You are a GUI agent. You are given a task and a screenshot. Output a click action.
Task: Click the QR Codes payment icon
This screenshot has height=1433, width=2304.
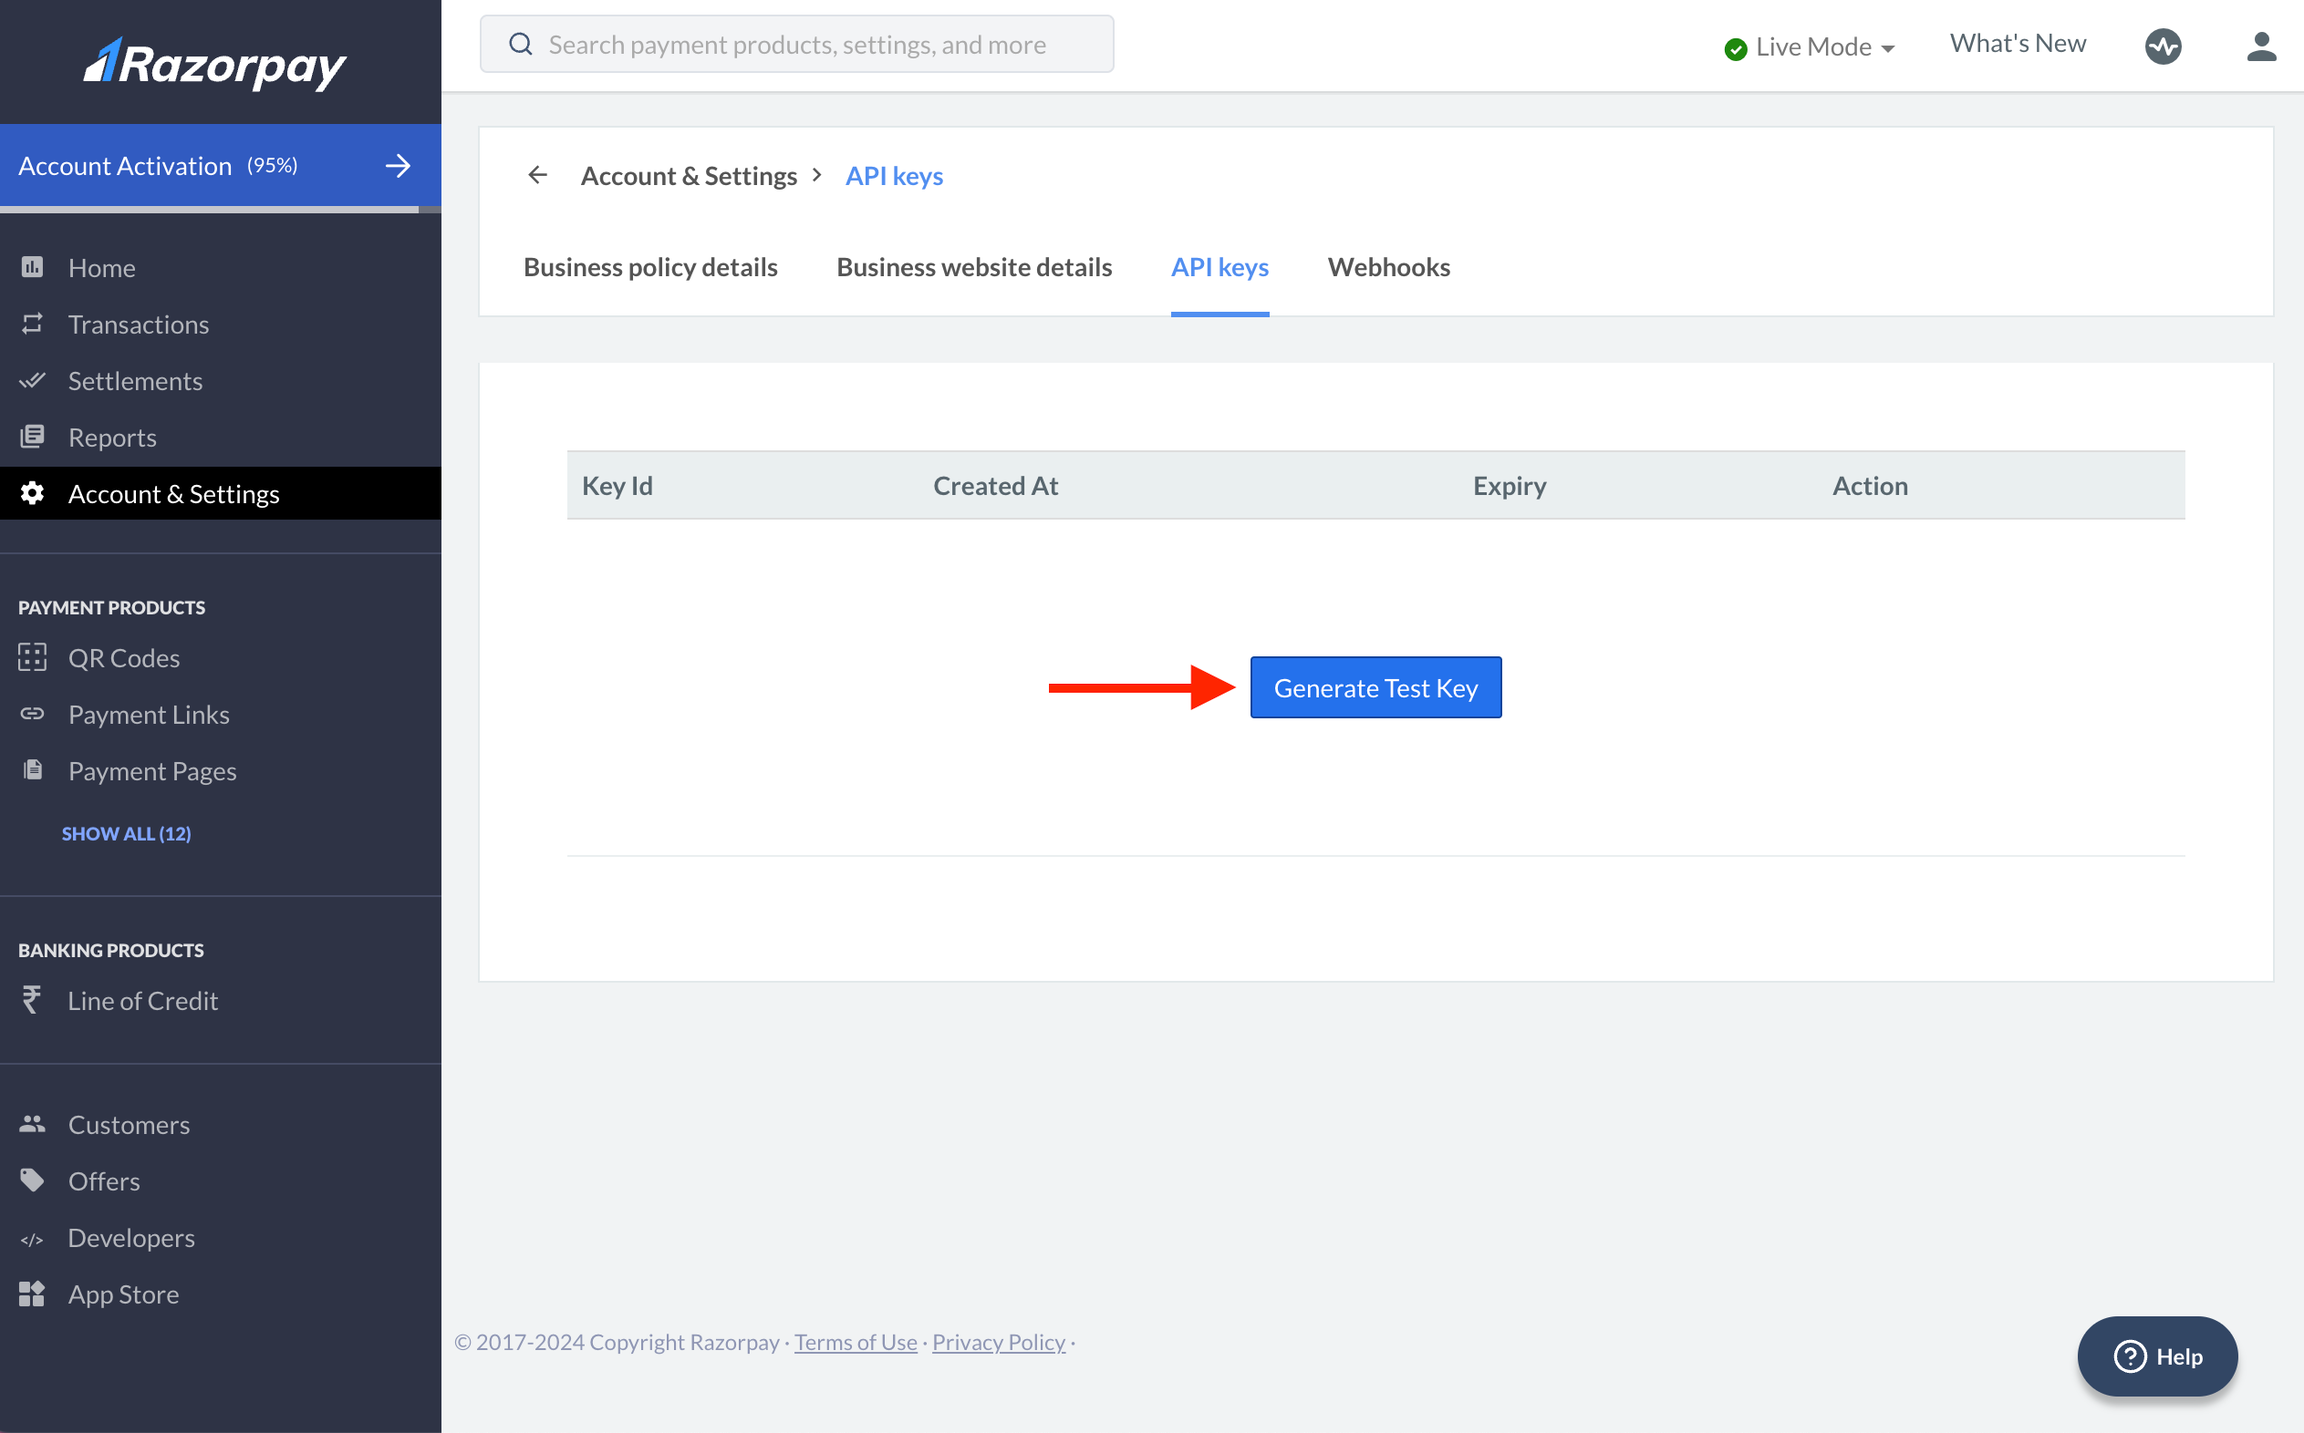point(33,657)
